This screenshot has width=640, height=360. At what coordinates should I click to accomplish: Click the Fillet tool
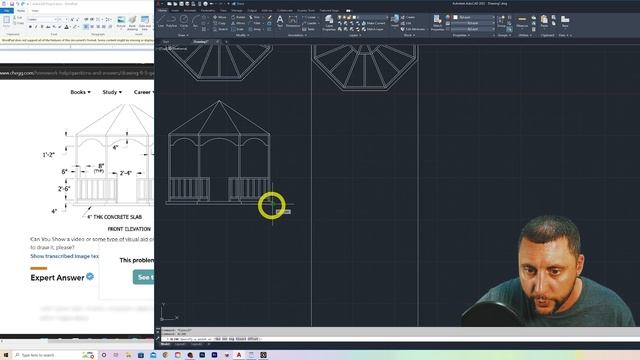tap(255, 23)
